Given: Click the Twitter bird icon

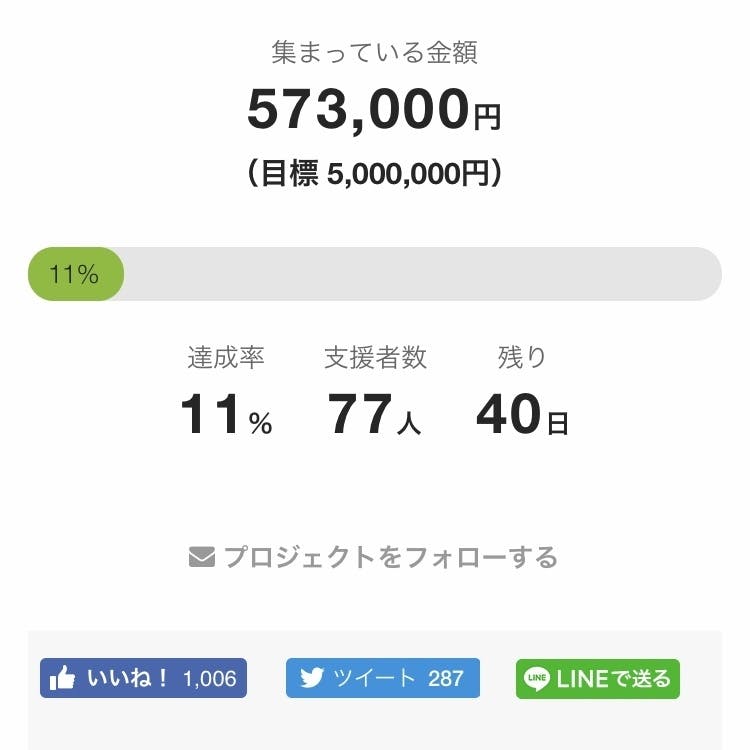Looking at the screenshot, I should coord(311,678).
